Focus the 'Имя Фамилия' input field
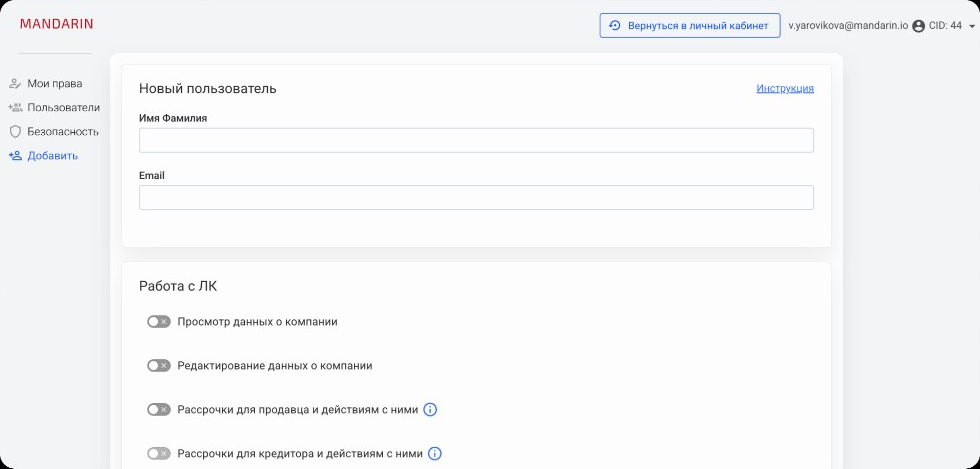Viewport: 980px width, 469px height. pyautogui.click(x=476, y=140)
